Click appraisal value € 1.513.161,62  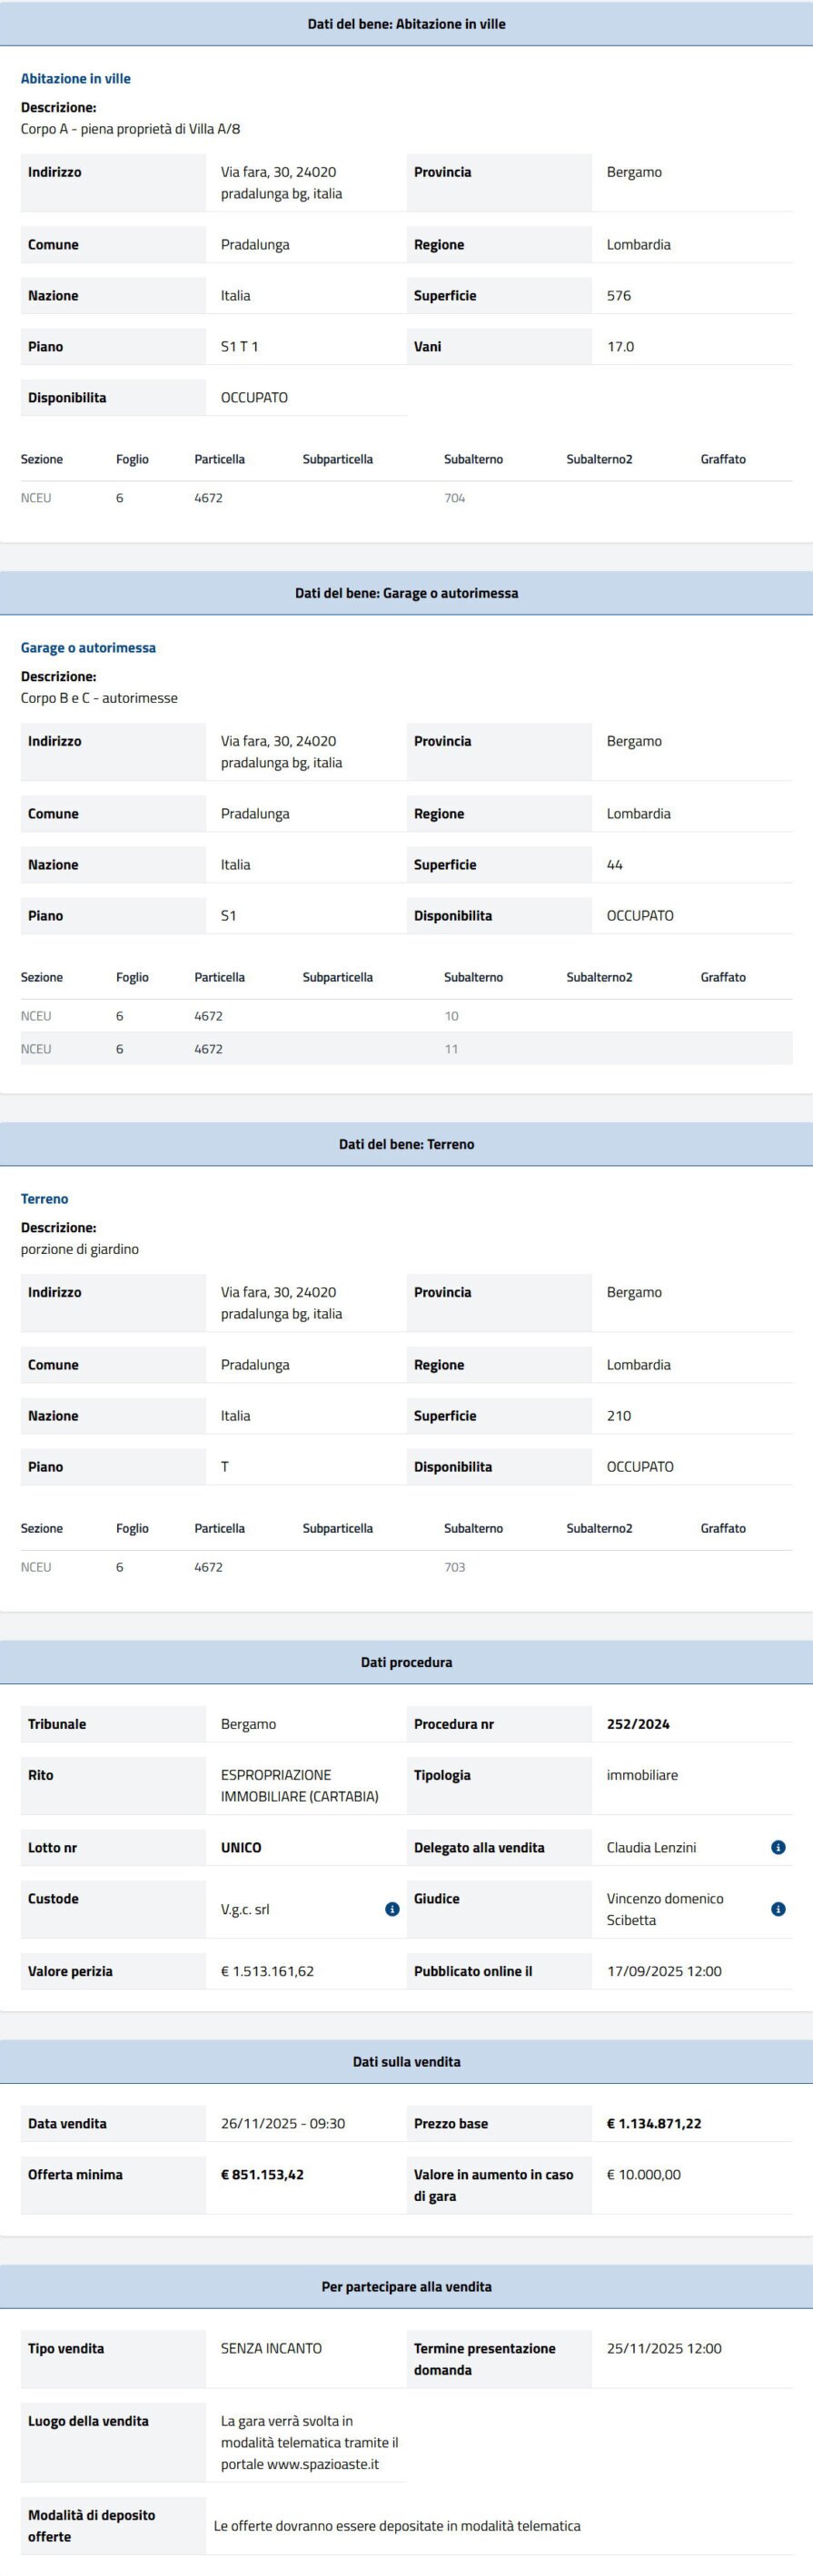click(267, 1971)
